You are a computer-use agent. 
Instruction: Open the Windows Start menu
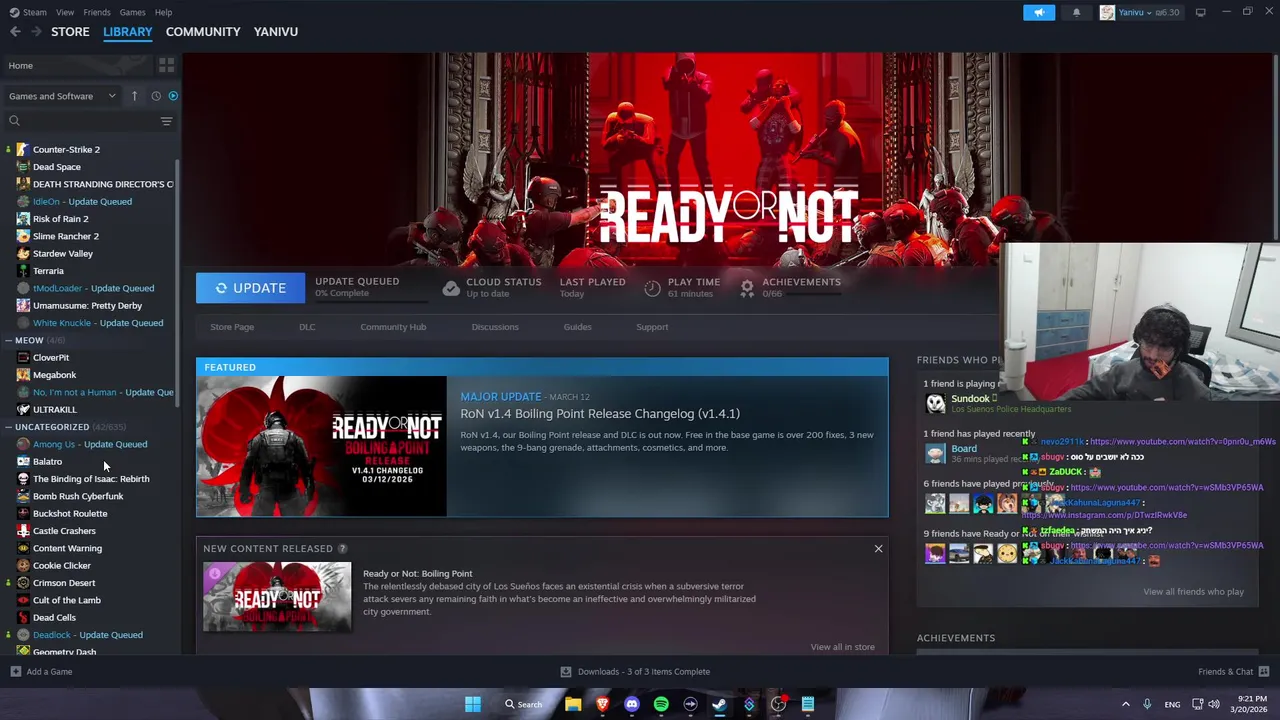click(x=473, y=704)
